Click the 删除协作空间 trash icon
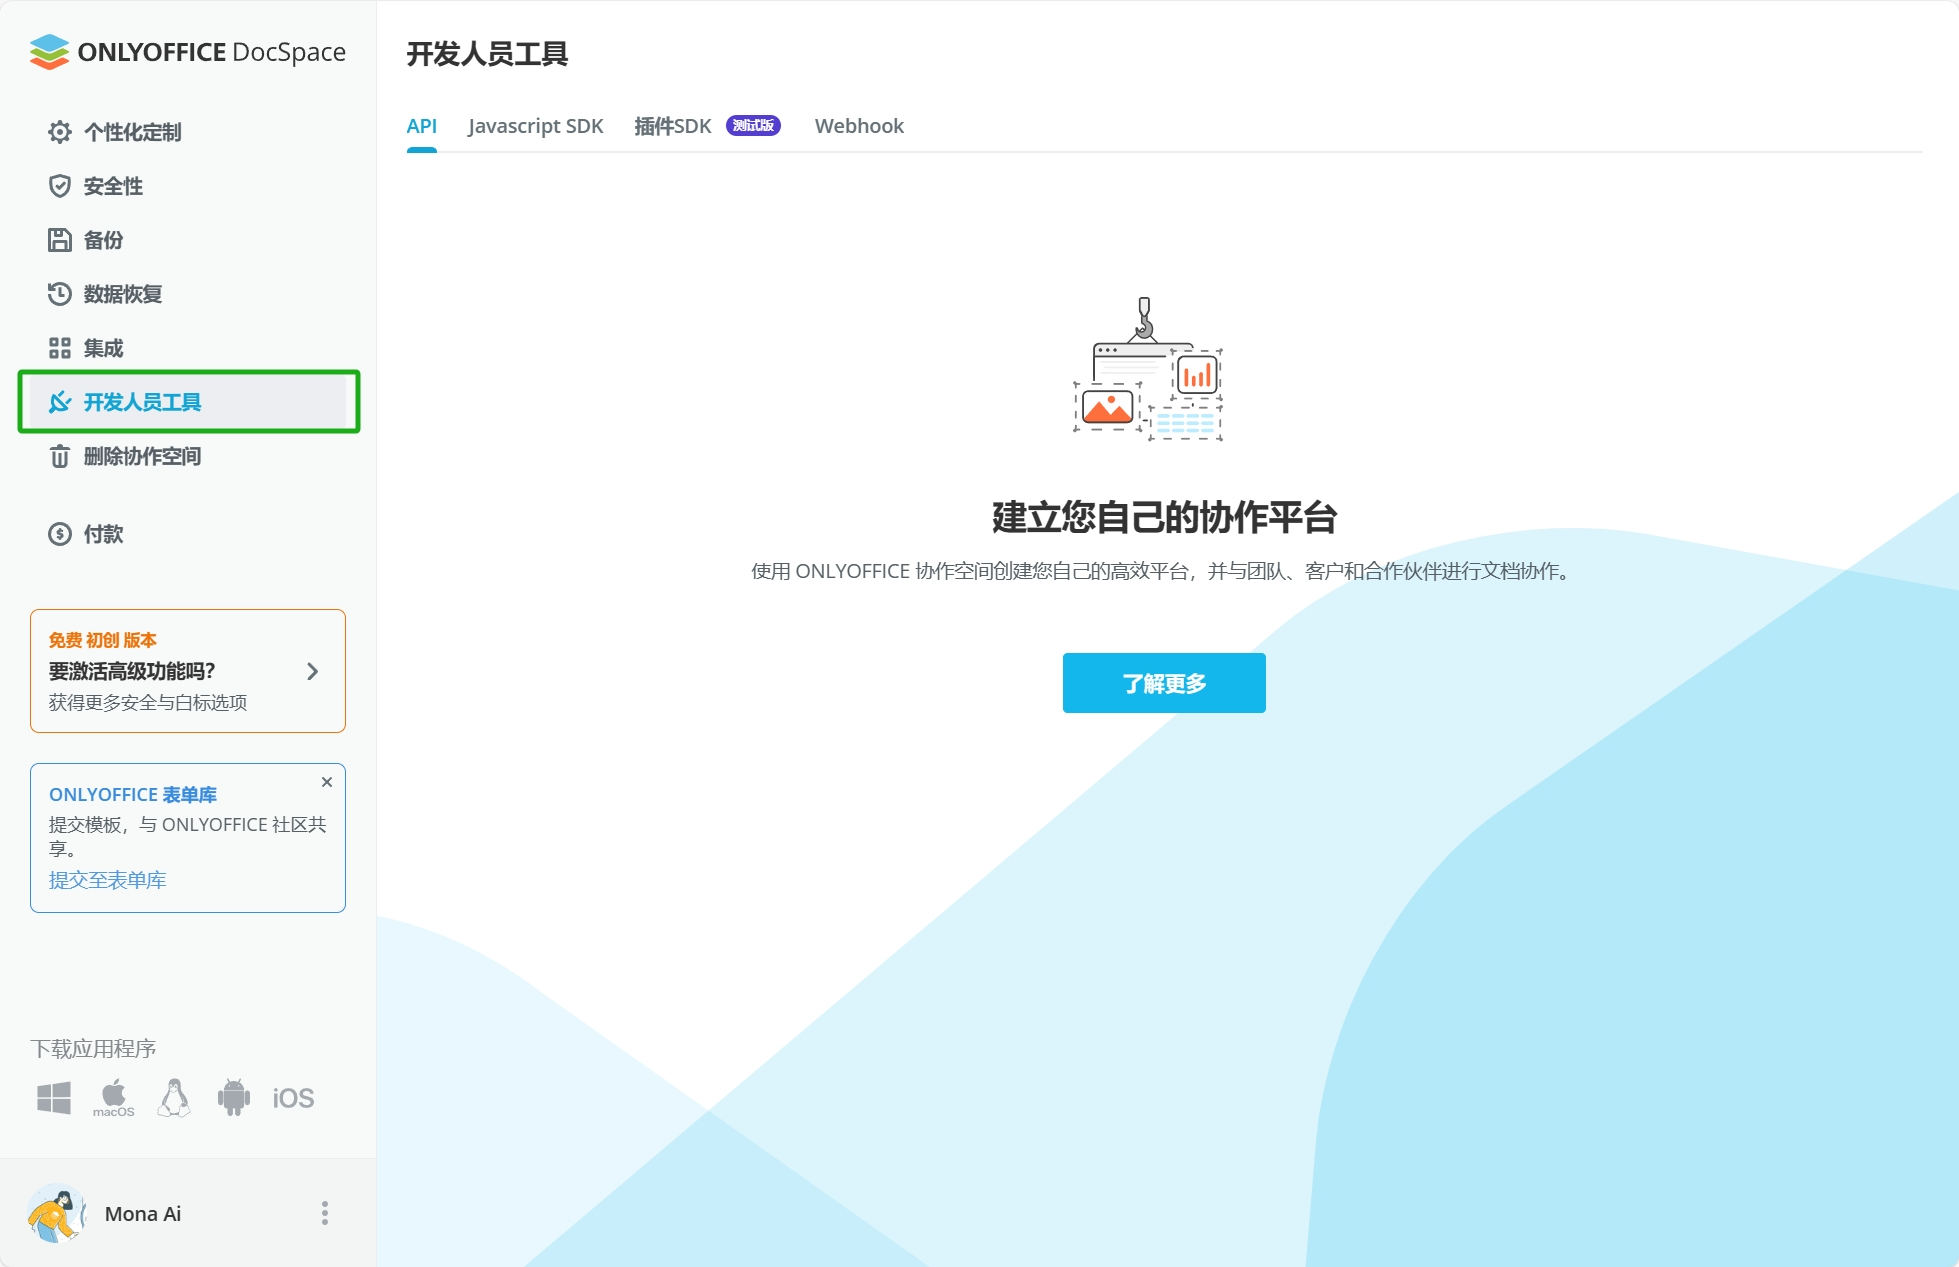This screenshot has width=1959, height=1267. [x=60, y=456]
